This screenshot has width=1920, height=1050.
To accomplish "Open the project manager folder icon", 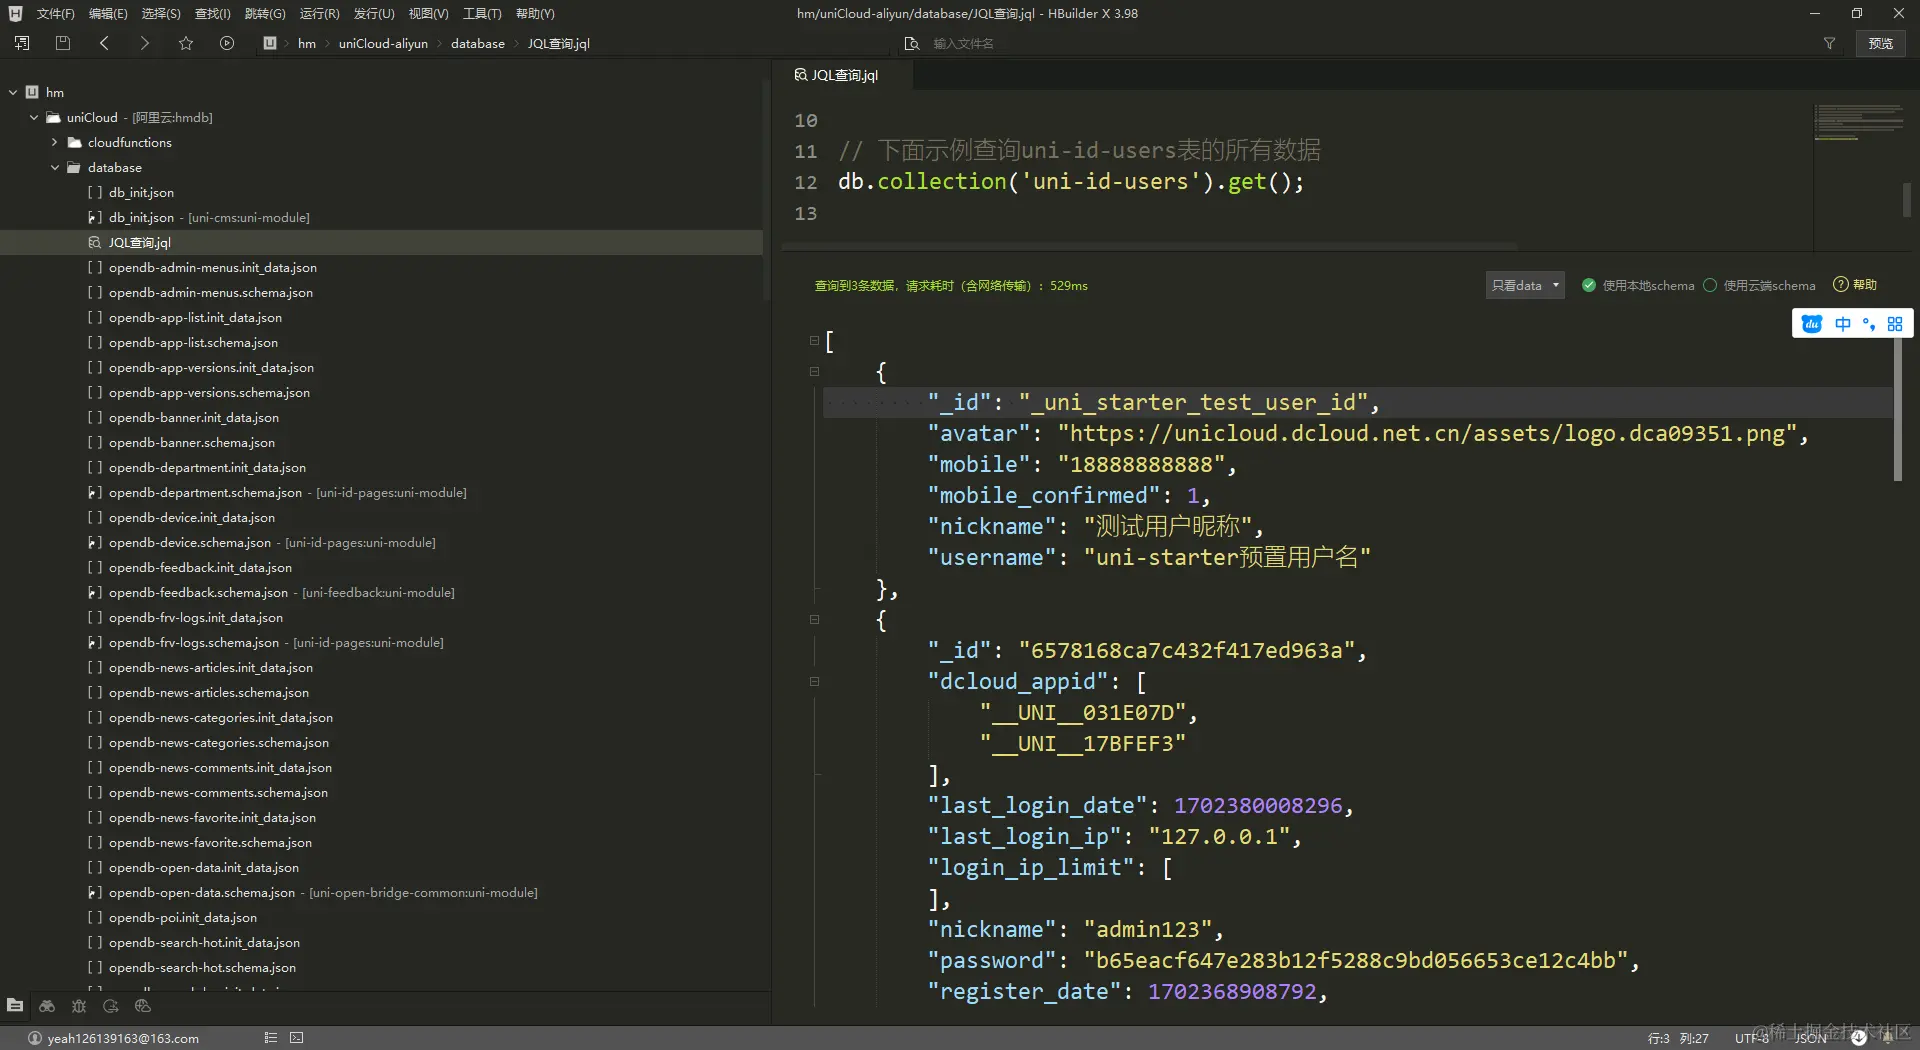I will (x=15, y=1005).
